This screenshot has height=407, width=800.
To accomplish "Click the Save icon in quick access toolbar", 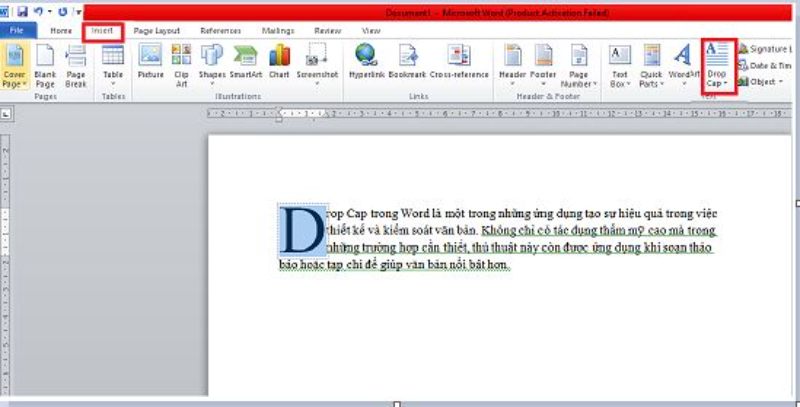I will coord(22,11).
